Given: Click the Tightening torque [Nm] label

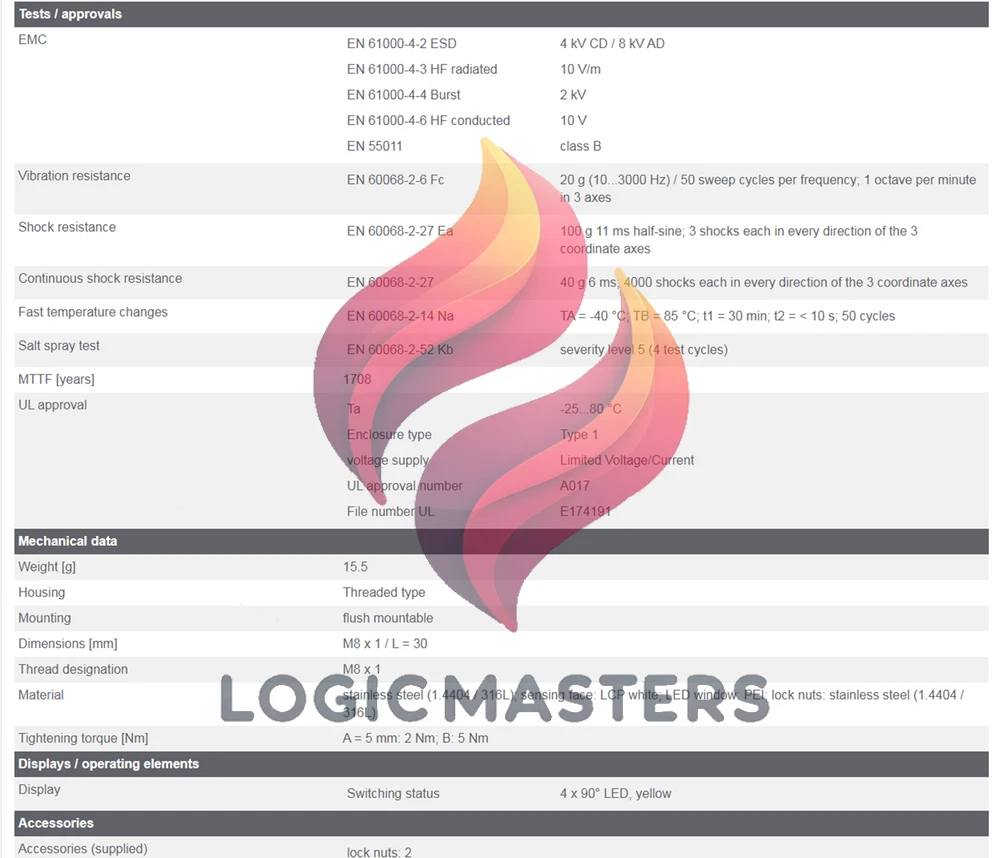Looking at the screenshot, I should coord(83,738).
